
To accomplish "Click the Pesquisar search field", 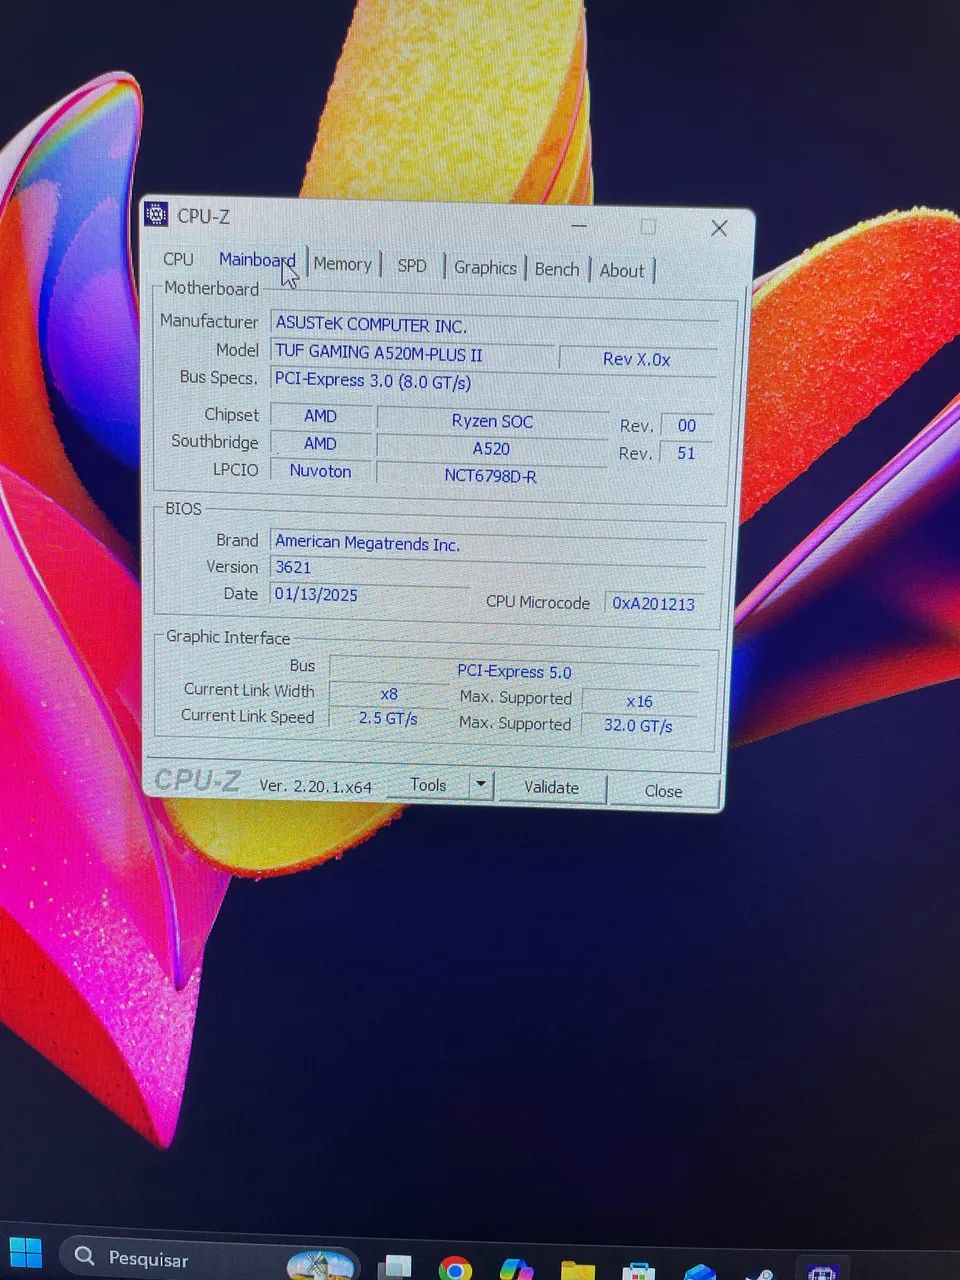I will pos(210,1259).
